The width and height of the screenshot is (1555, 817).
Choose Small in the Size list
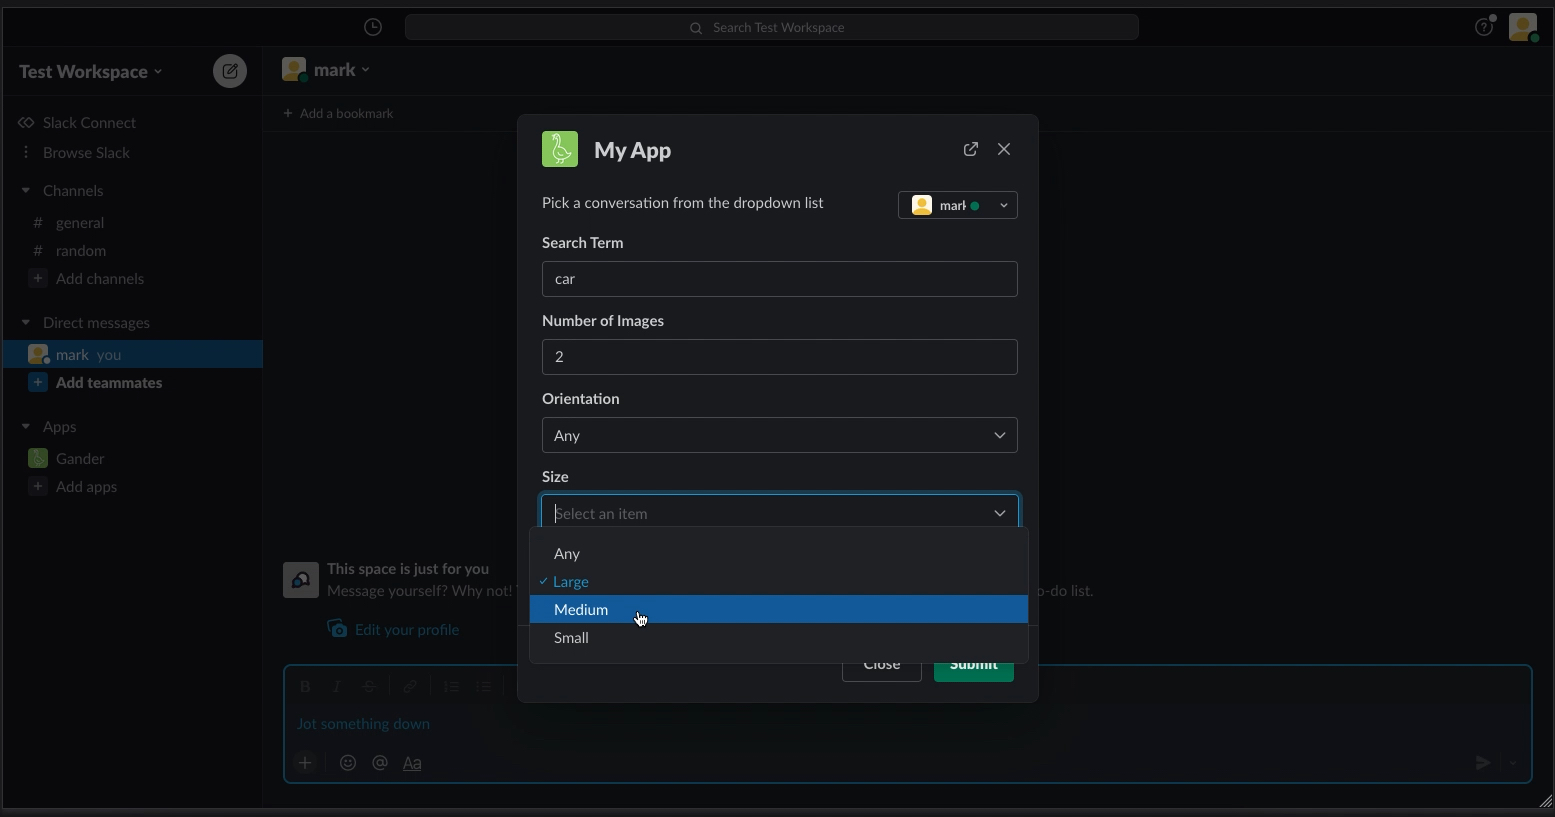pyautogui.click(x=779, y=637)
